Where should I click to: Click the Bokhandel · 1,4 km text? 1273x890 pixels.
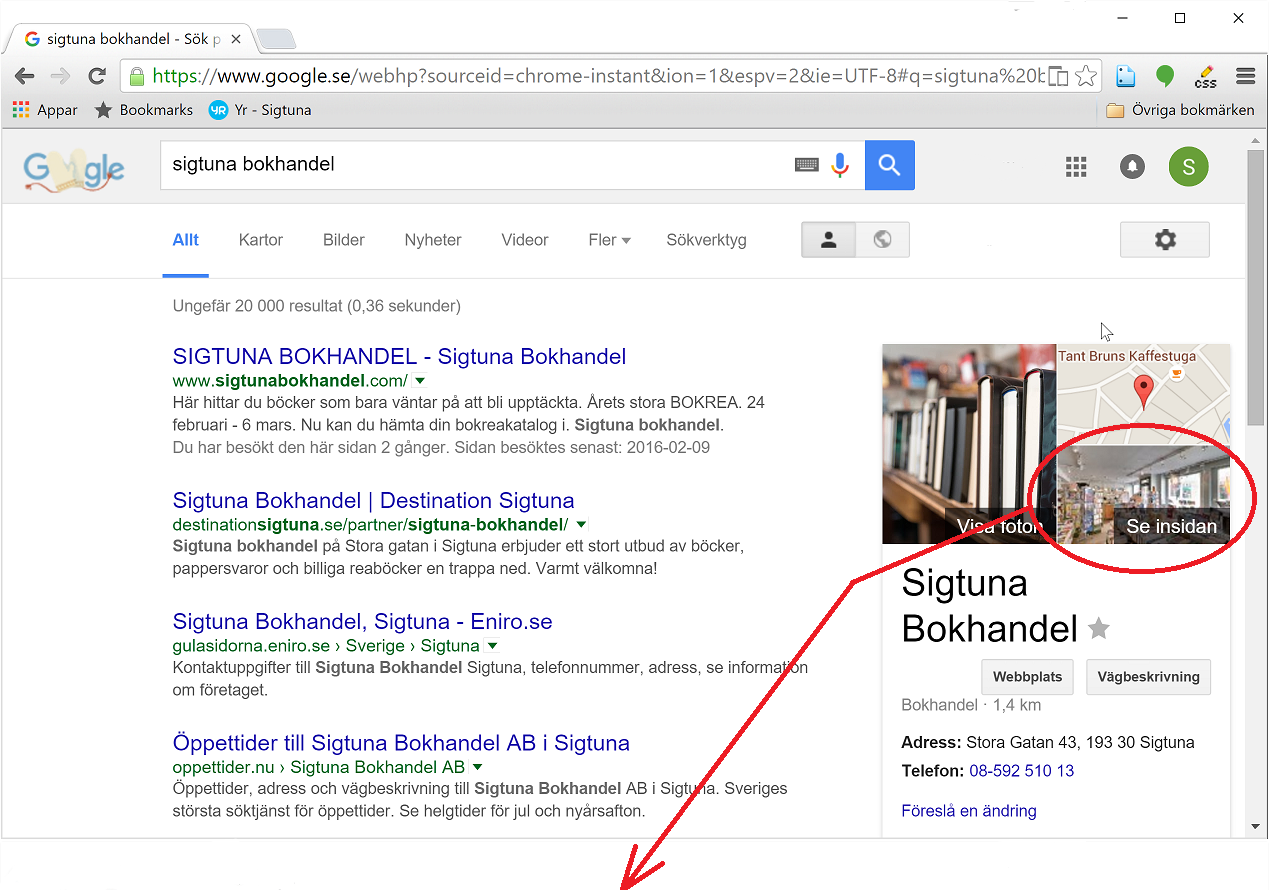(x=971, y=705)
